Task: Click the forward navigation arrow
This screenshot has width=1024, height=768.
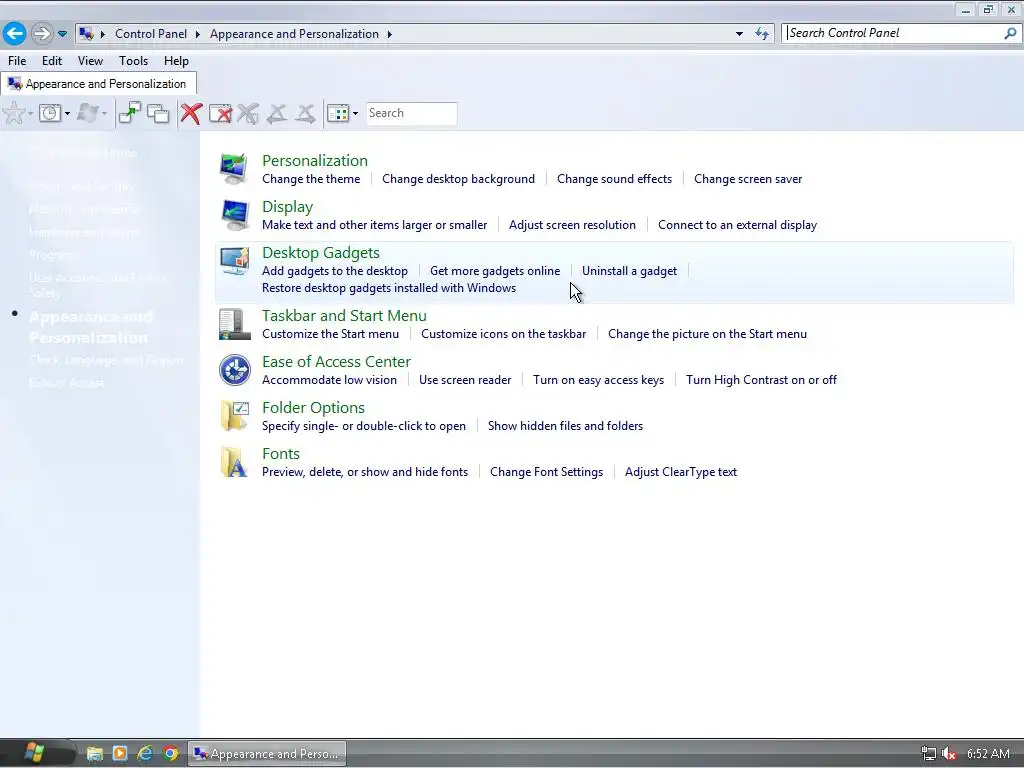Action: coord(42,33)
